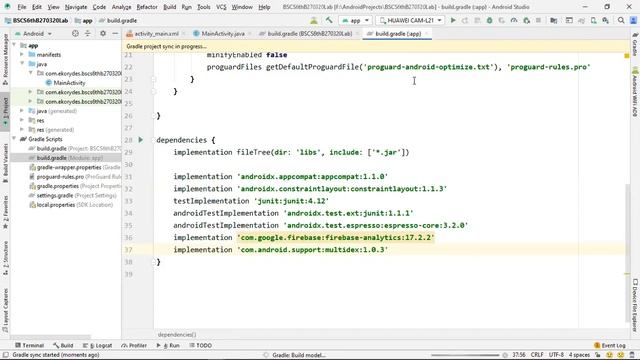
Task: Open the File menu
Action: point(22,7)
